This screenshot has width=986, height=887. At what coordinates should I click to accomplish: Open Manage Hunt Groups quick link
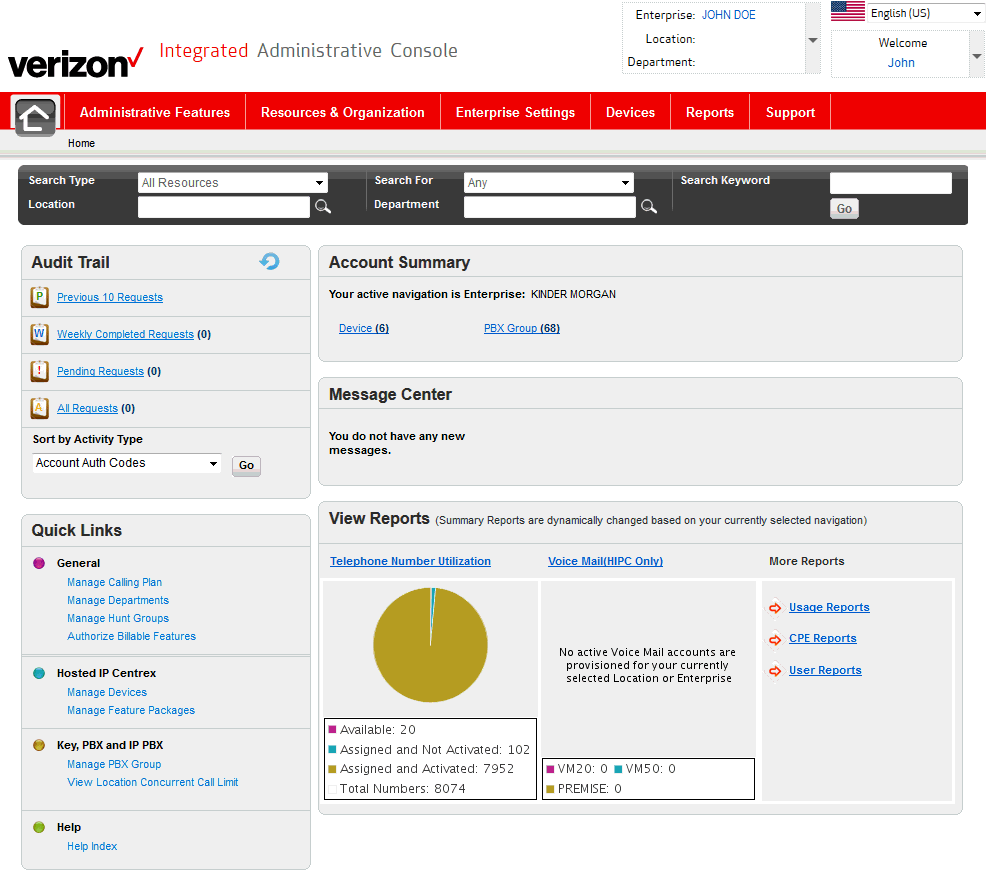point(118,619)
